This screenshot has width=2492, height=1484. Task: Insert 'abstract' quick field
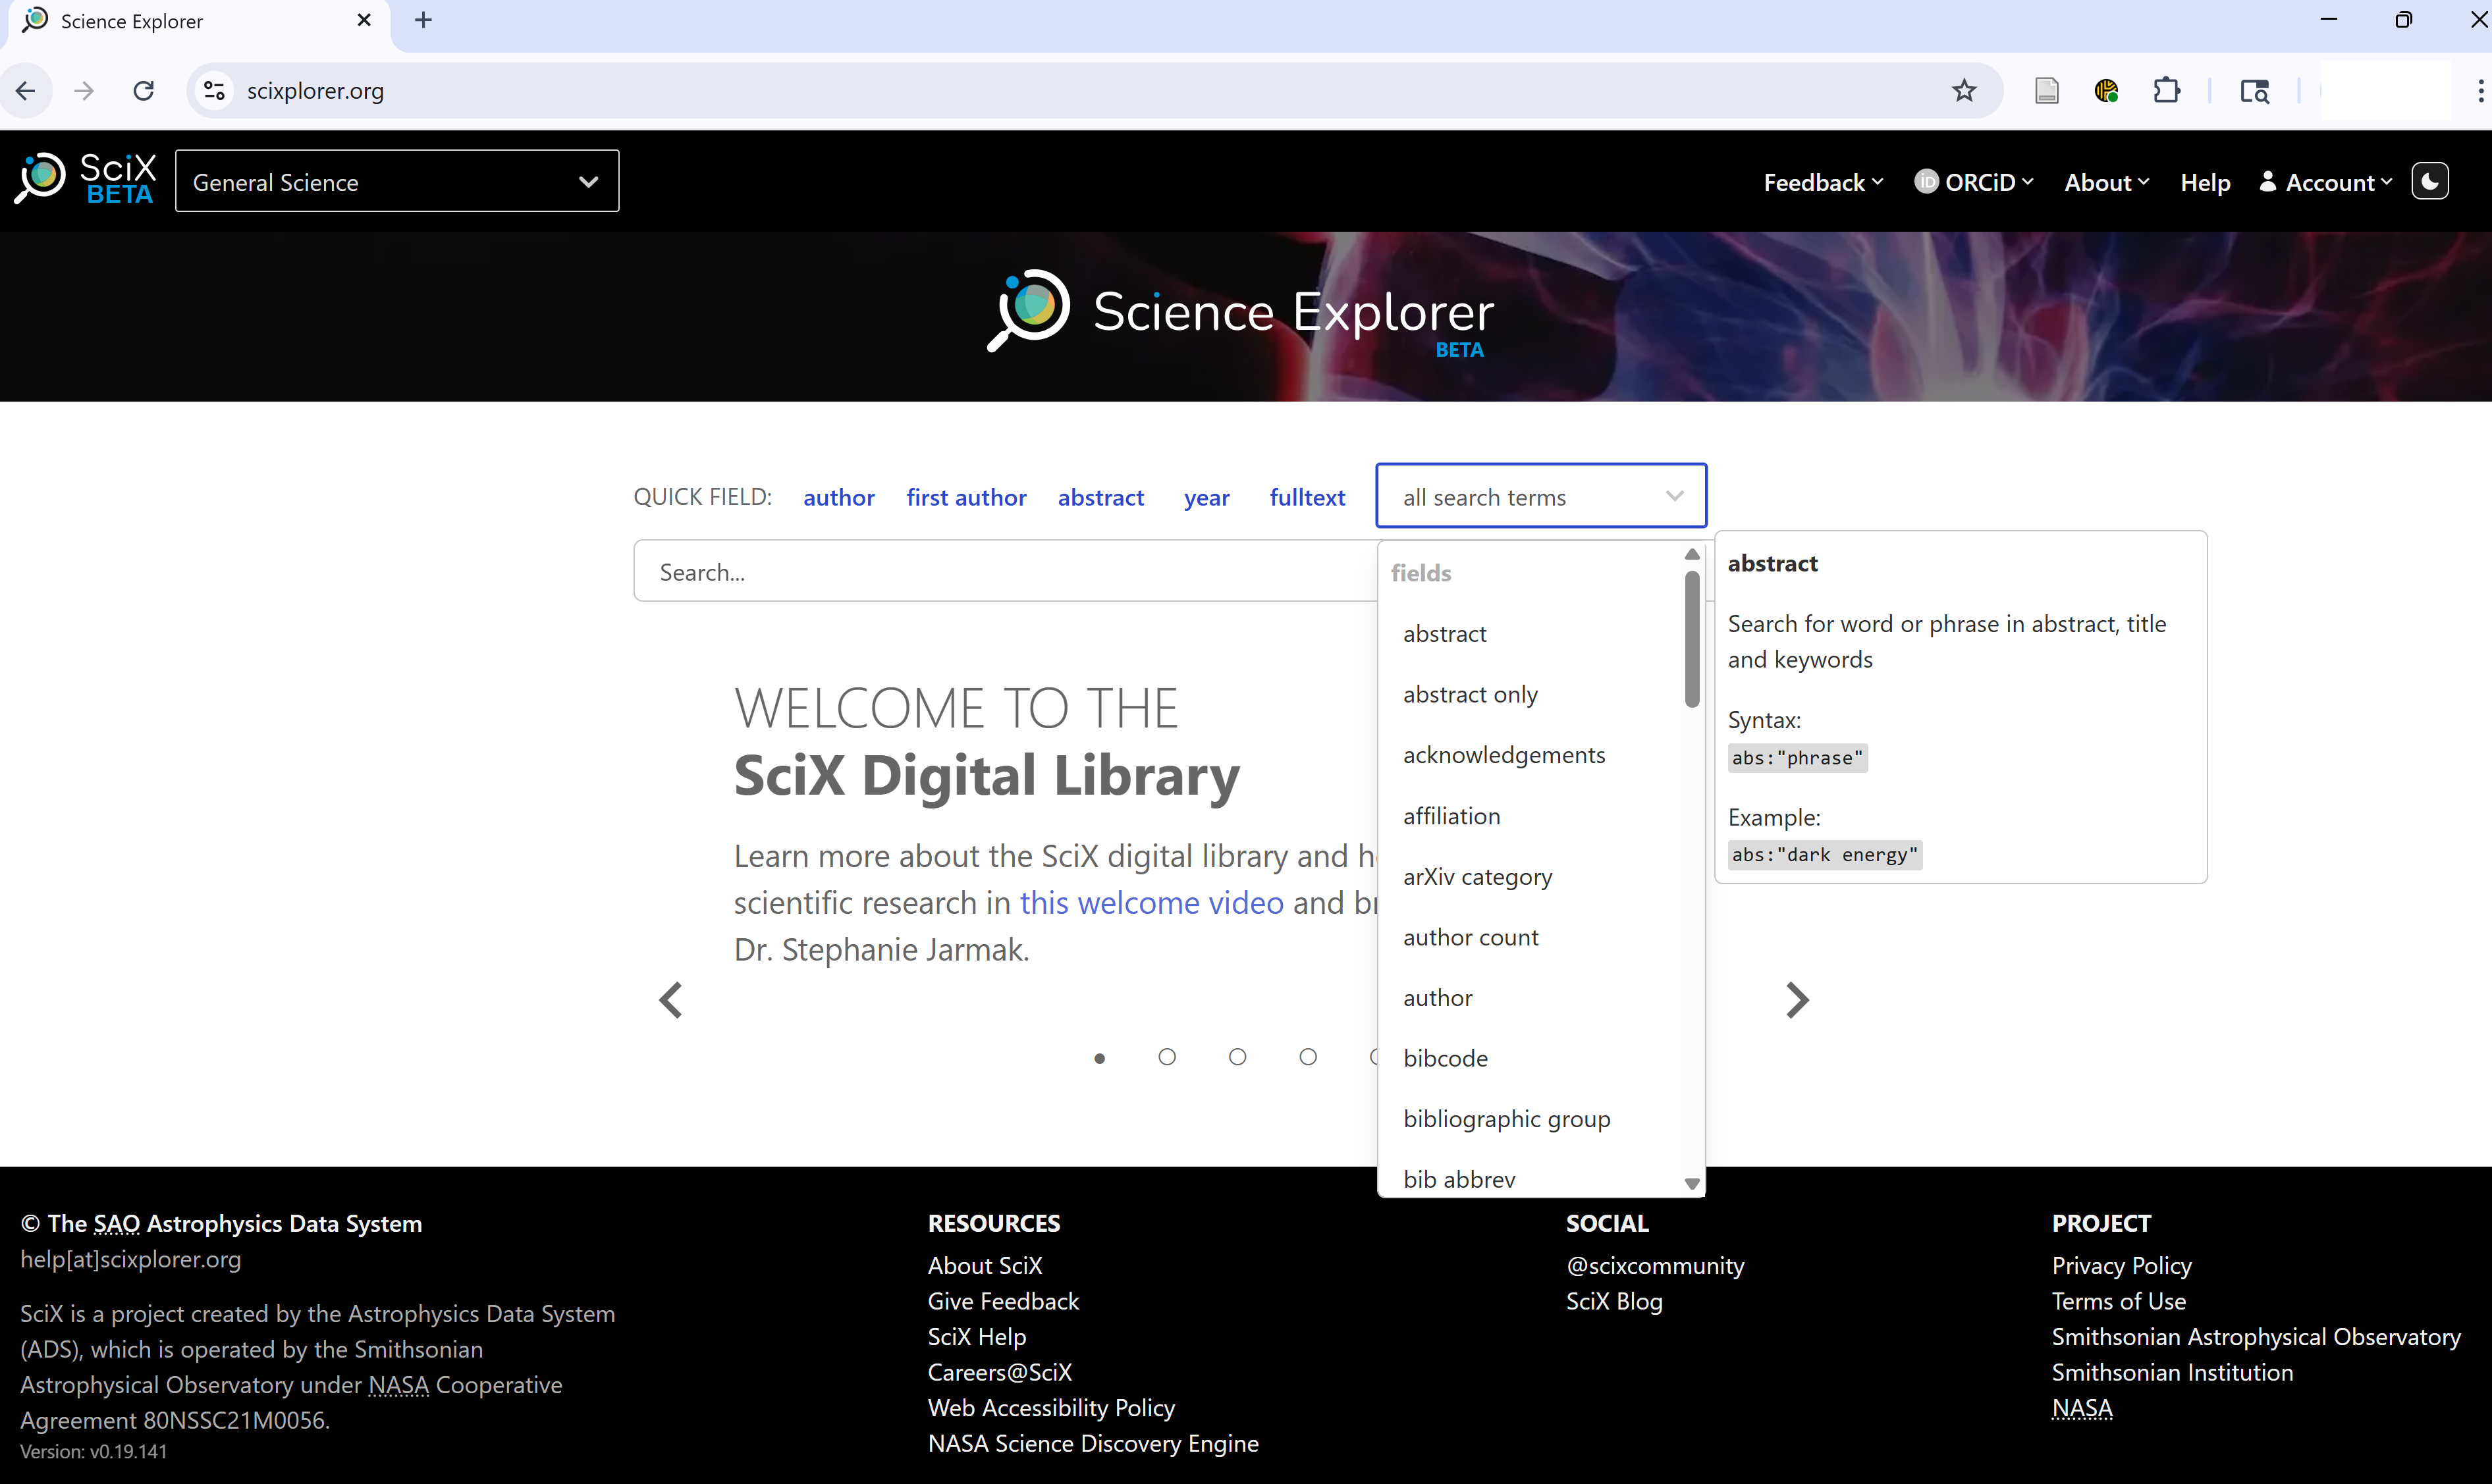tap(1100, 497)
